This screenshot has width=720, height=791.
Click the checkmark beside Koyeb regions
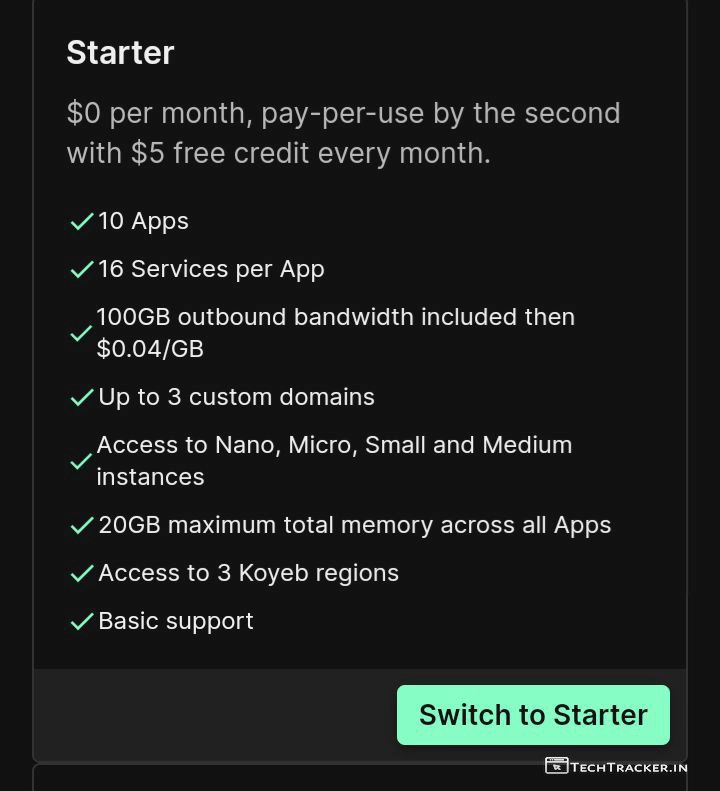pos(82,573)
